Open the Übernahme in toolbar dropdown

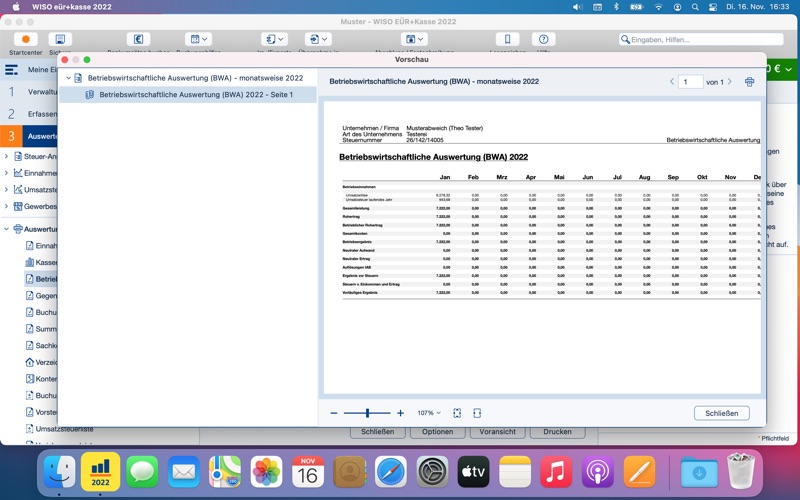tap(318, 39)
